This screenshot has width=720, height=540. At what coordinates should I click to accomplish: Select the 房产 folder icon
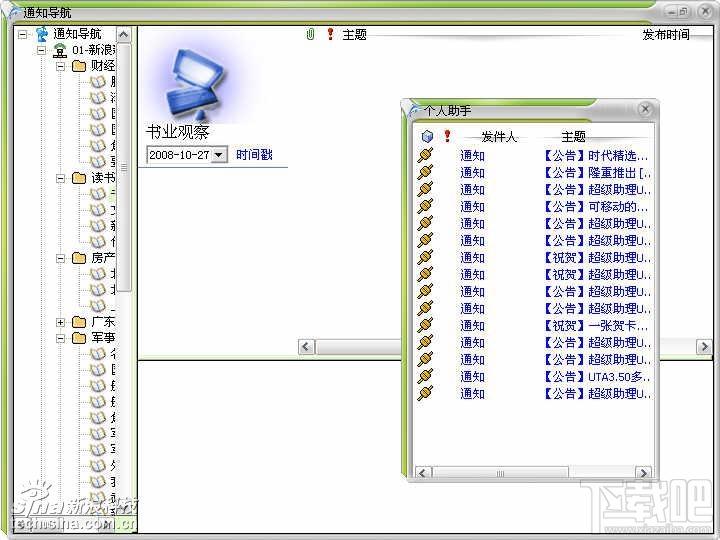pos(79,258)
